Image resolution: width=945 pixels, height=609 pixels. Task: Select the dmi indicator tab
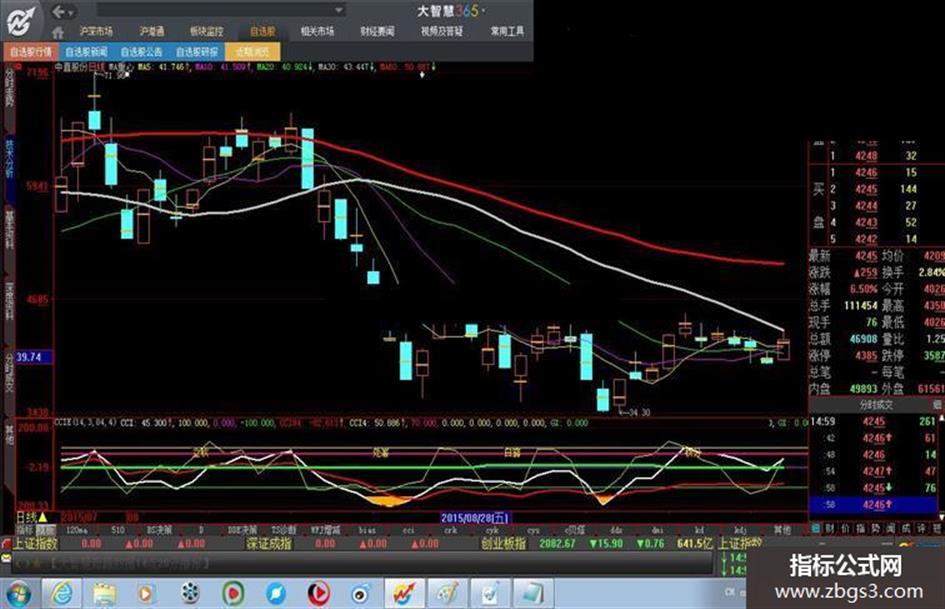[658, 530]
